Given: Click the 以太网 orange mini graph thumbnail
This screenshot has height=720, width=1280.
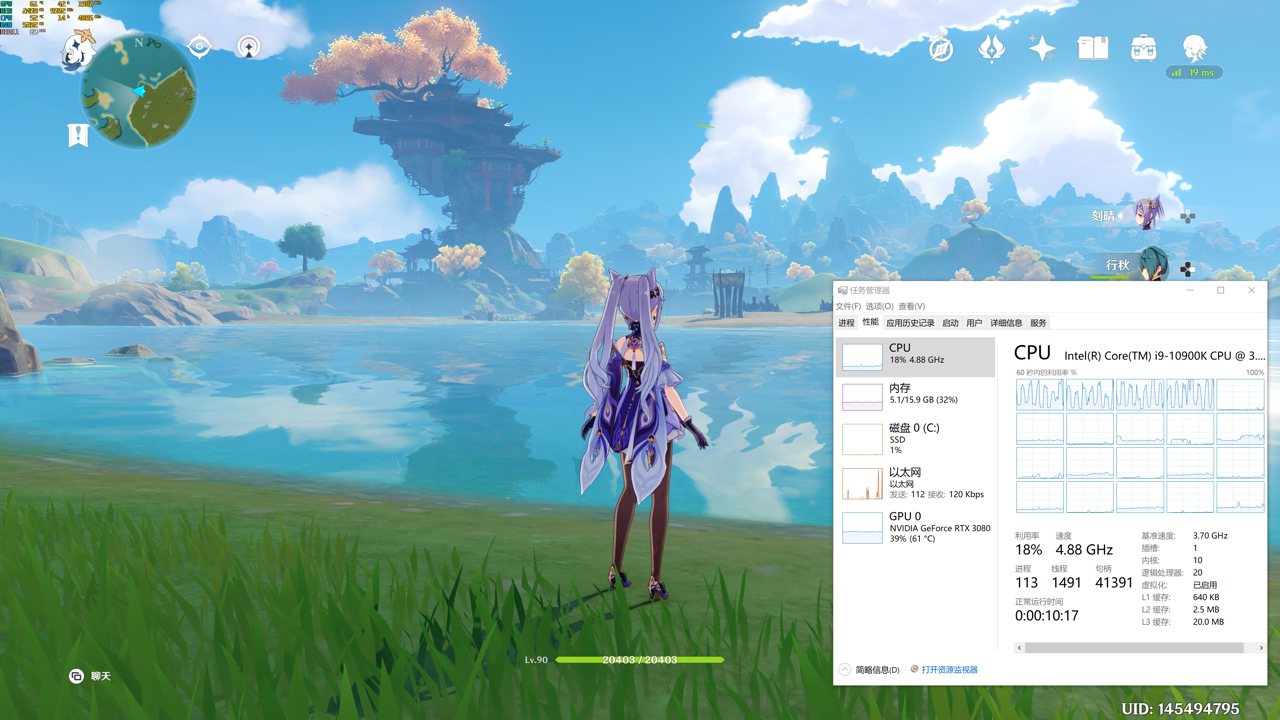Looking at the screenshot, I should pos(862,483).
